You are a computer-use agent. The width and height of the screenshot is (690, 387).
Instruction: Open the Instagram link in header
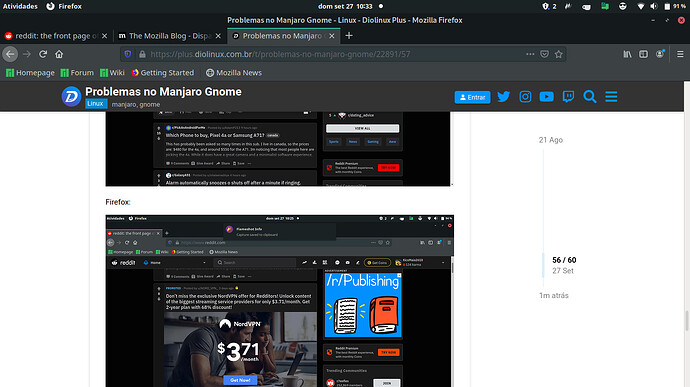(x=525, y=96)
